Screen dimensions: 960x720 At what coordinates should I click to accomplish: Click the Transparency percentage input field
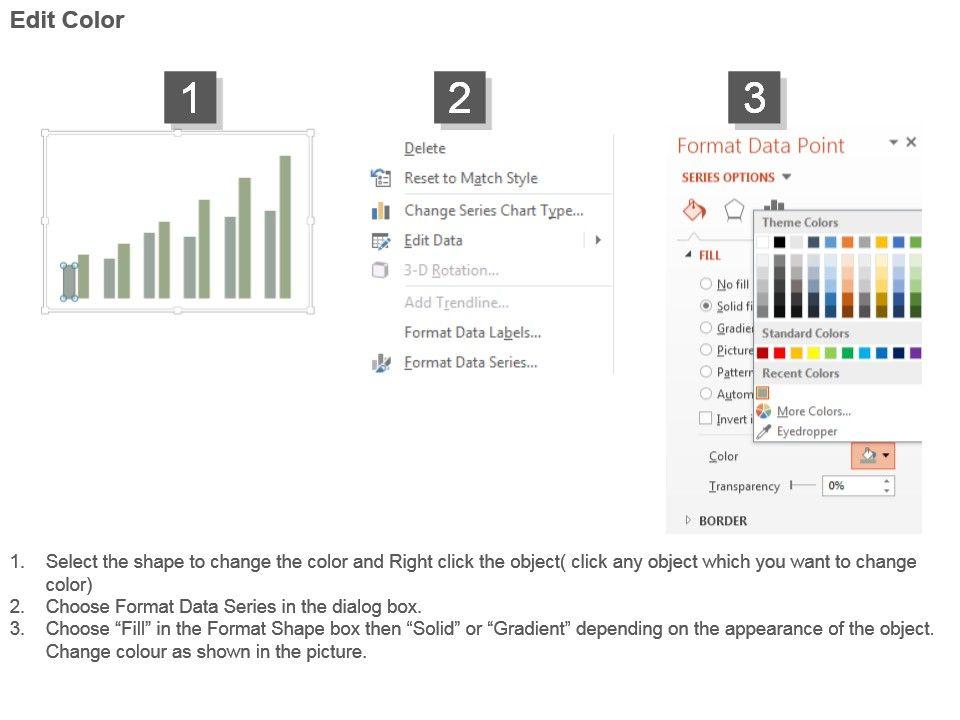click(x=851, y=486)
